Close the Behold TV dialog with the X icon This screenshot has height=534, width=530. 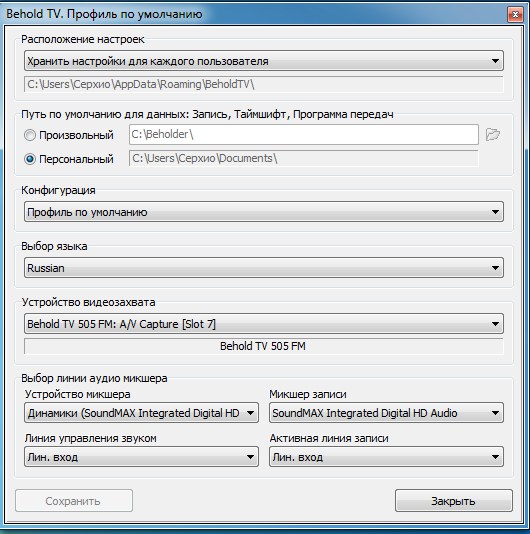pos(515,15)
